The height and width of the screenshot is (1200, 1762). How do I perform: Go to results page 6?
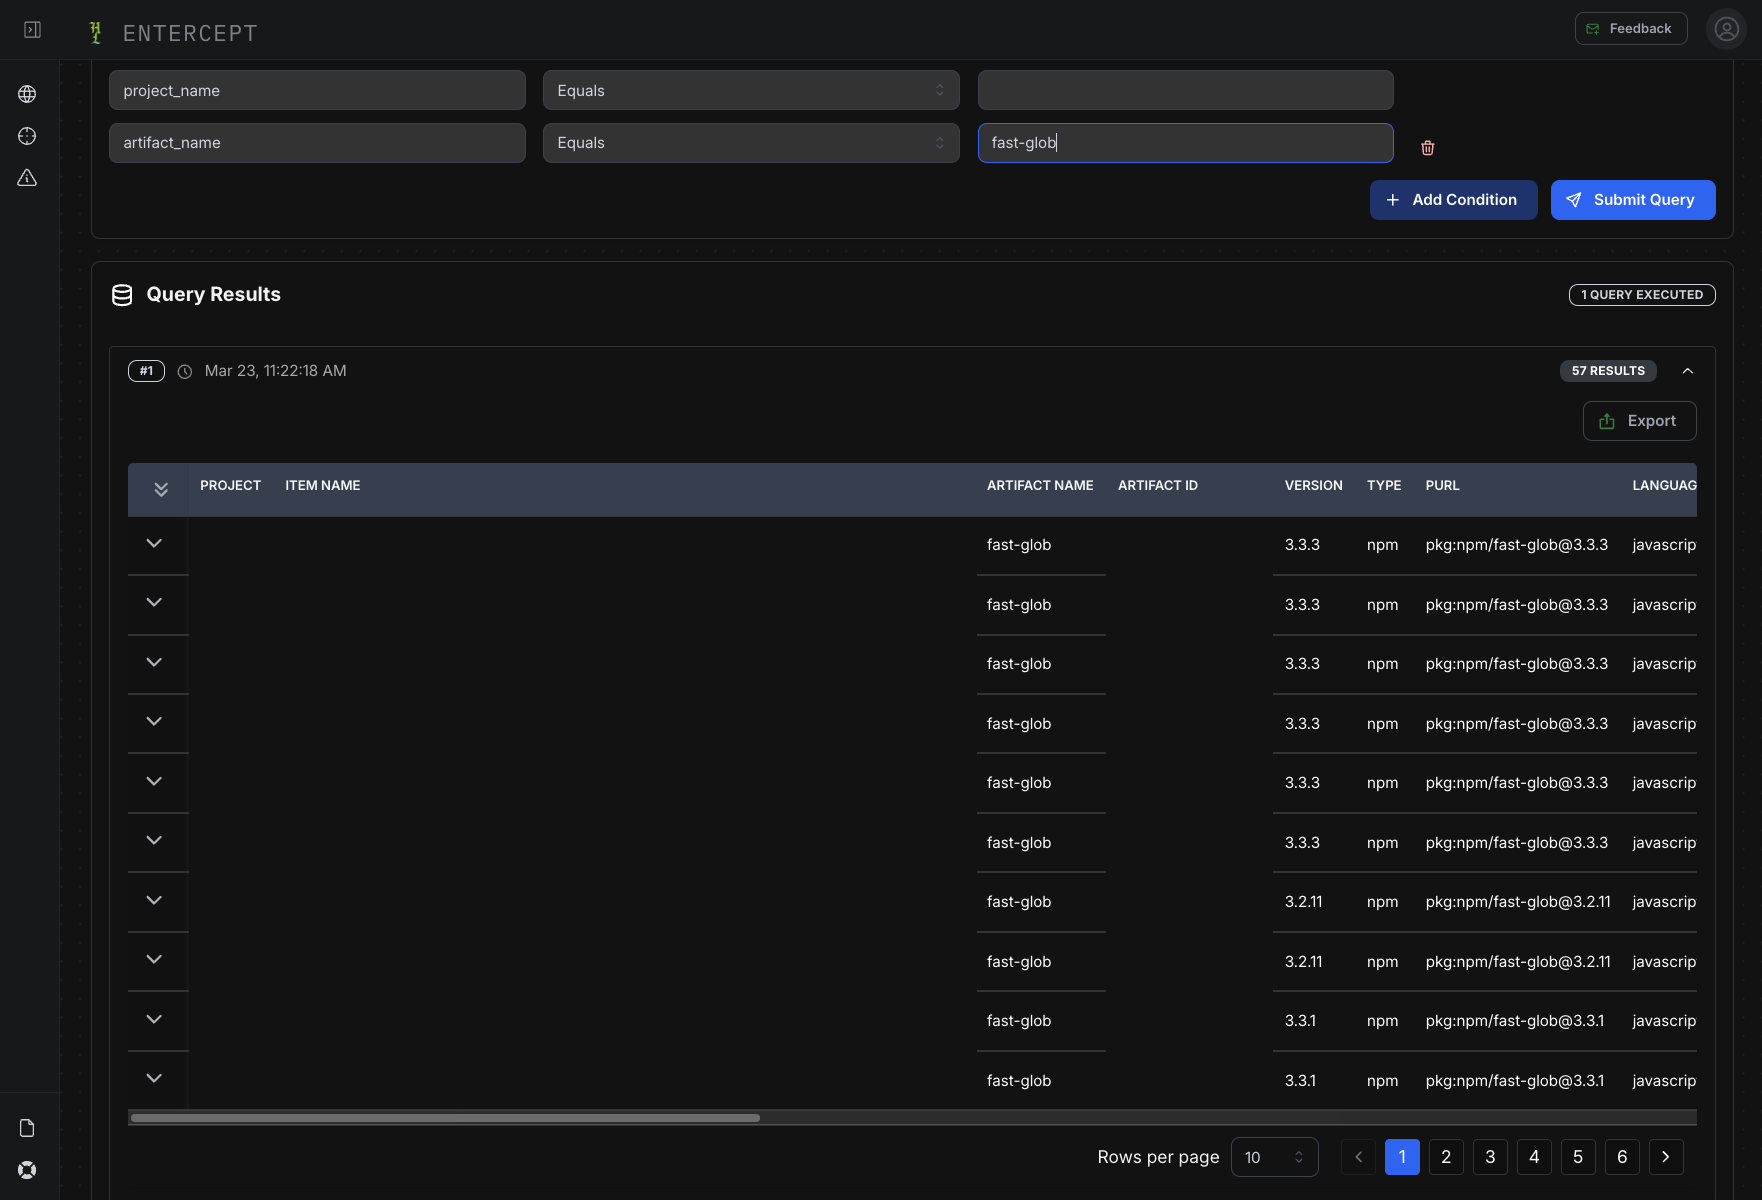[x=1622, y=1157]
